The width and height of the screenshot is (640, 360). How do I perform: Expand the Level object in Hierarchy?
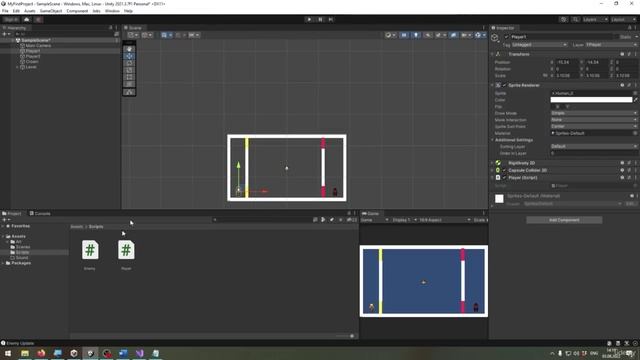pos(18,67)
